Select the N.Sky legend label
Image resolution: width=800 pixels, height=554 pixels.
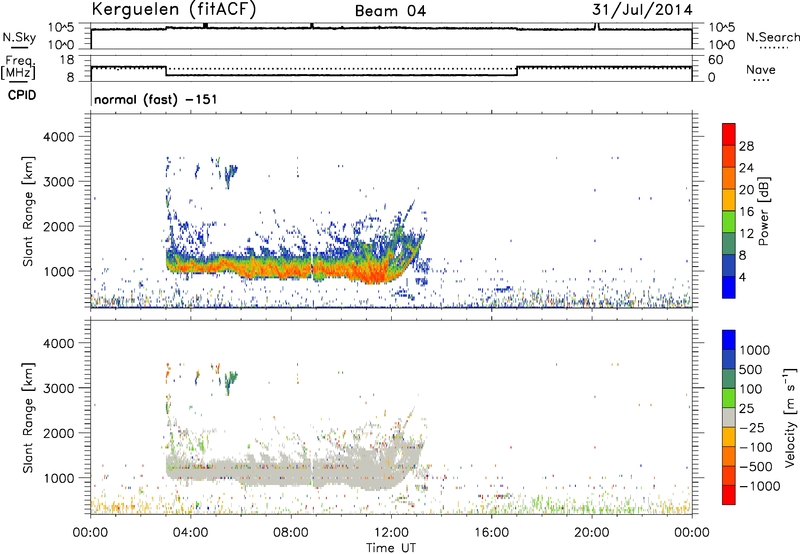20,37
